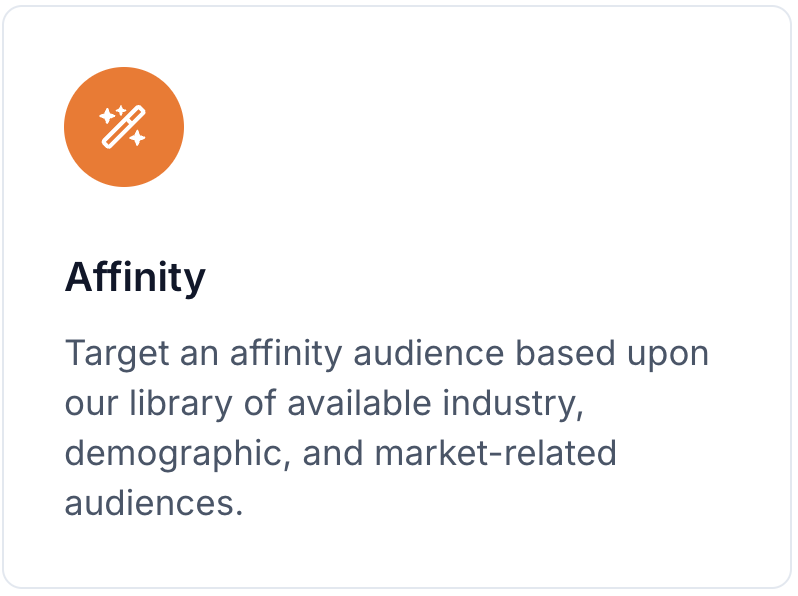Click the word 'market-related' in the card

(495, 453)
